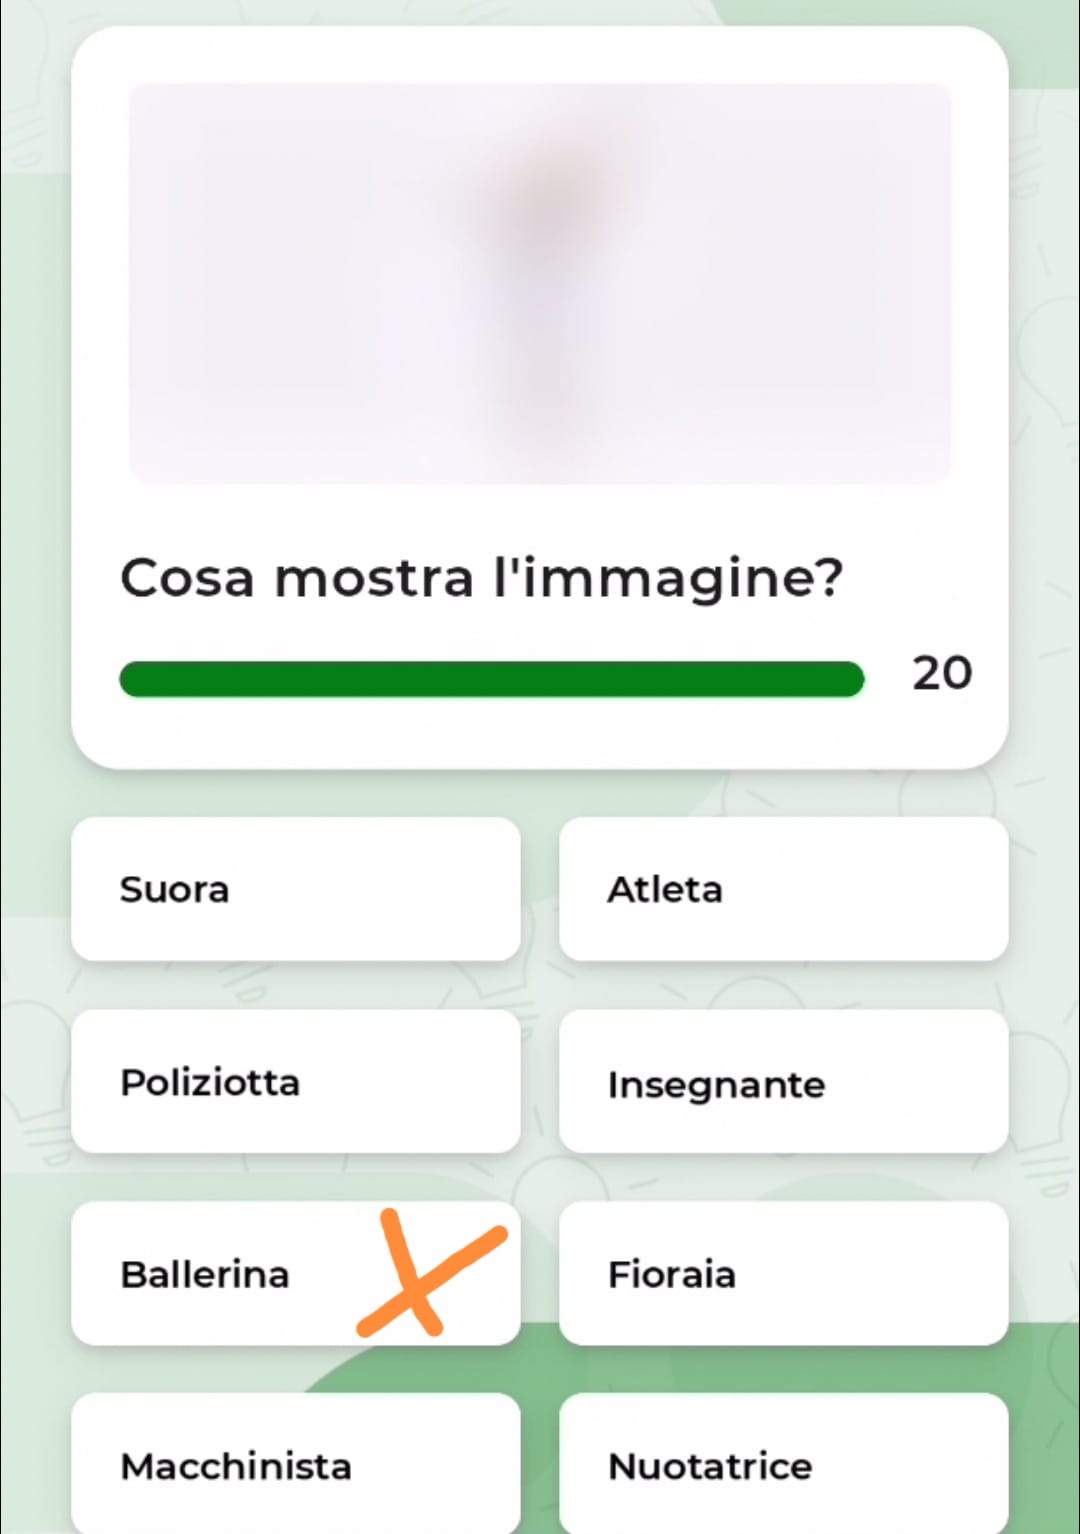This screenshot has width=1080, height=1534.
Task: Choose Atleta as the answer
Action: [783, 889]
